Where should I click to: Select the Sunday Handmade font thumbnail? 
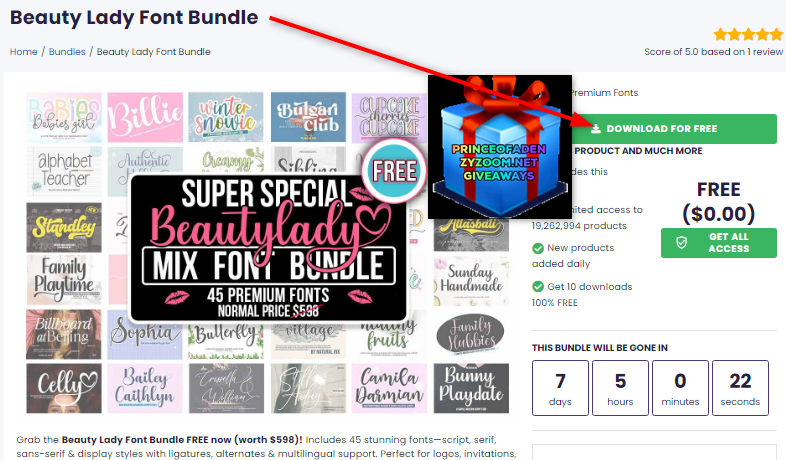pos(471,280)
